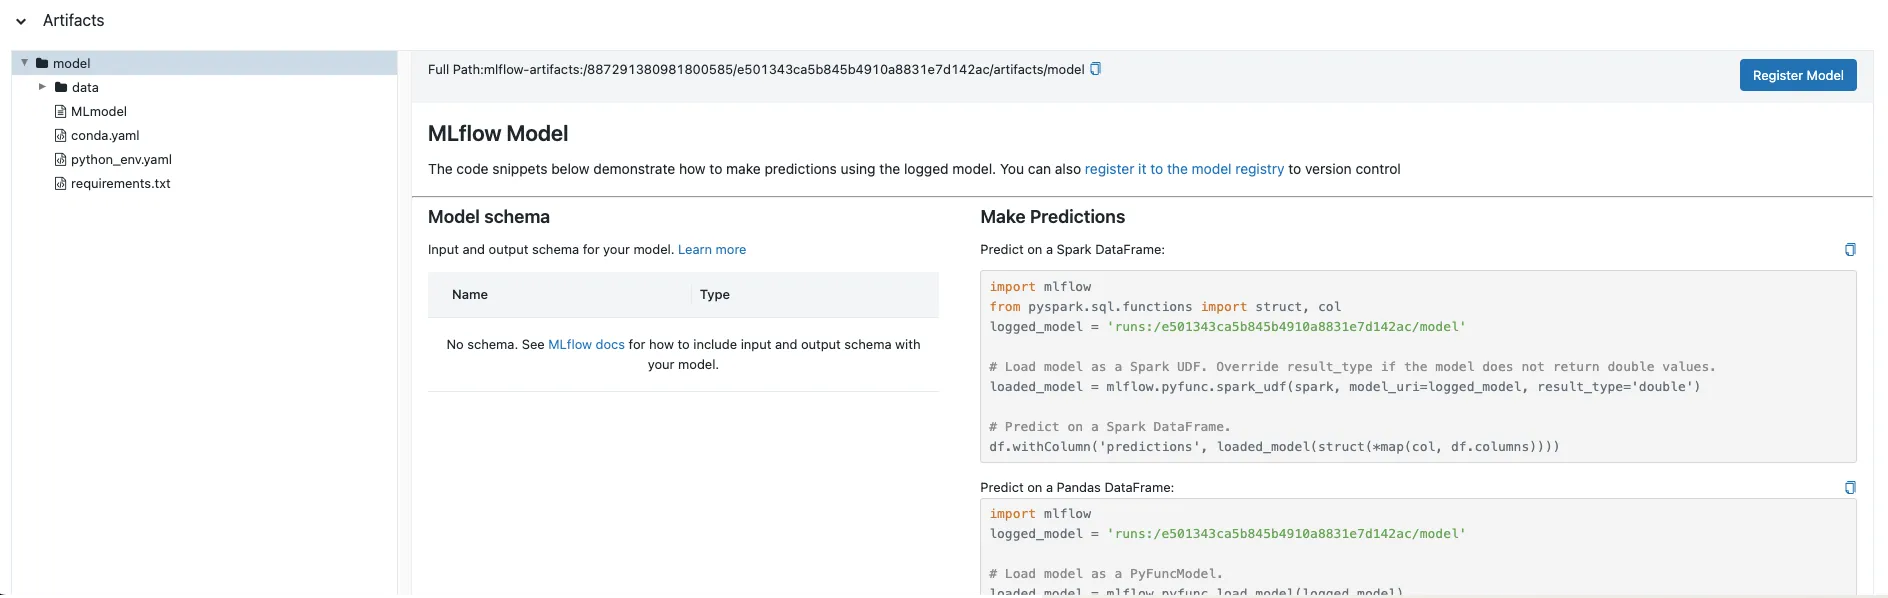Select the data folder label
This screenshot has width=1888, height=598.
click(x=85, y=87)
